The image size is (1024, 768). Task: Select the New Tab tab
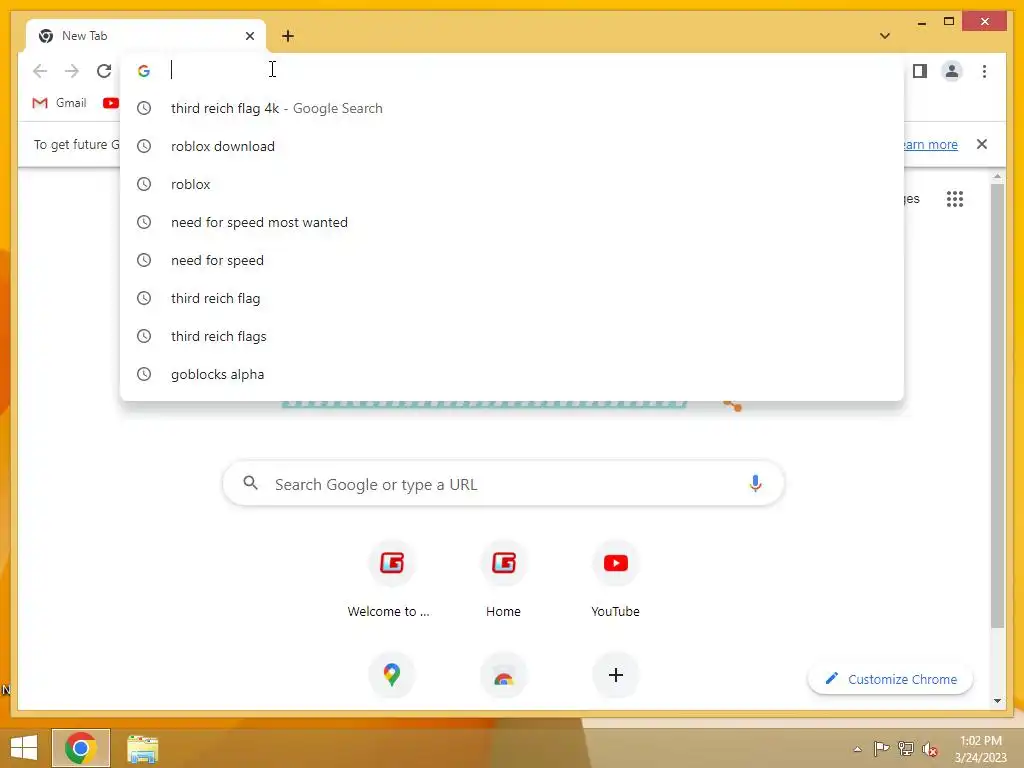click(146, 36)
